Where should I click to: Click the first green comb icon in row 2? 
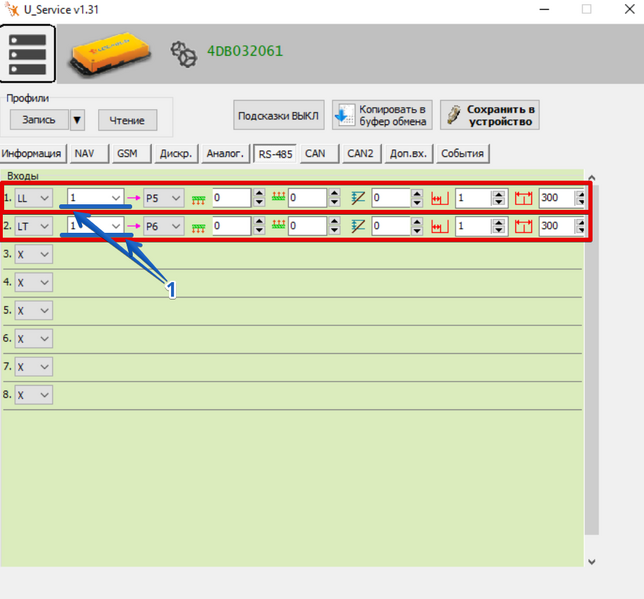click(198, 228)
